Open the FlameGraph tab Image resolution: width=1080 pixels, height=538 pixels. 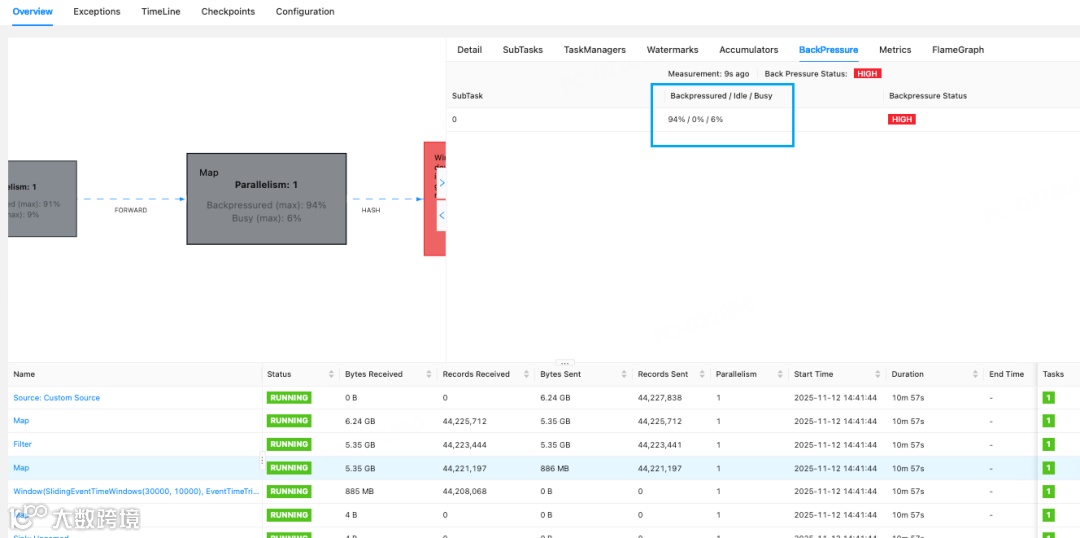coord(957,50)
